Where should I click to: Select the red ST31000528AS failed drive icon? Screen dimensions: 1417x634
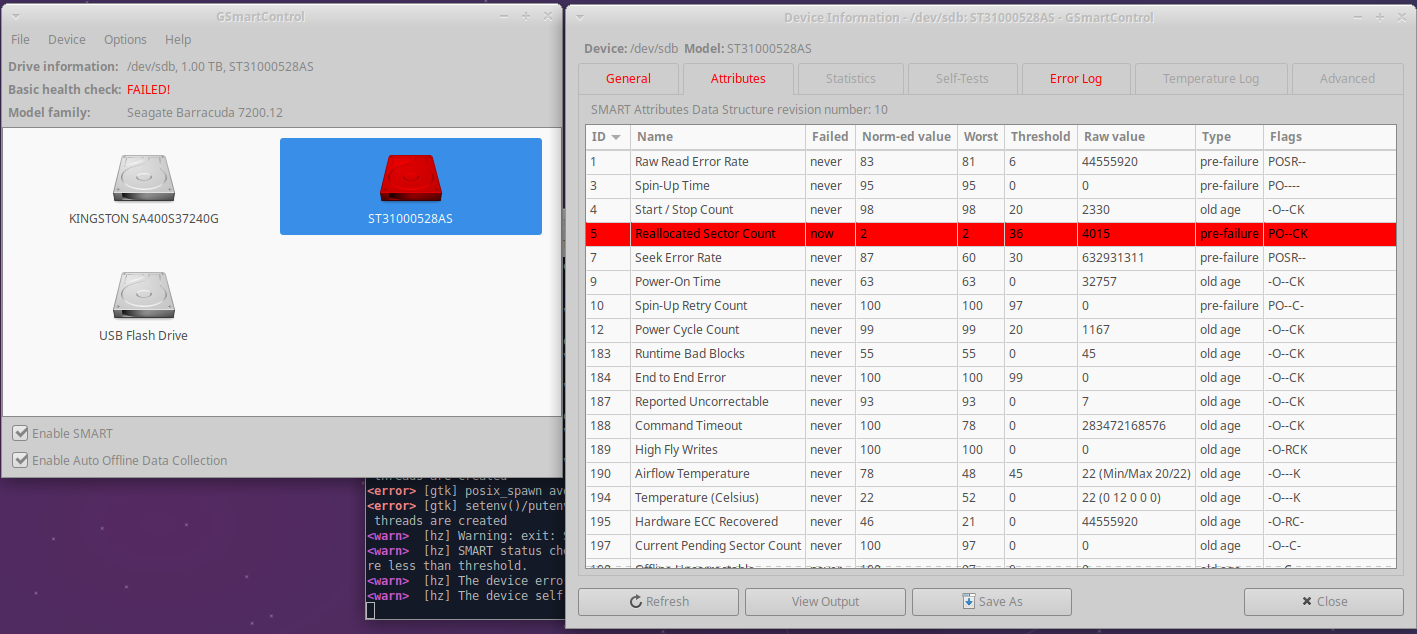click(410, 178)
